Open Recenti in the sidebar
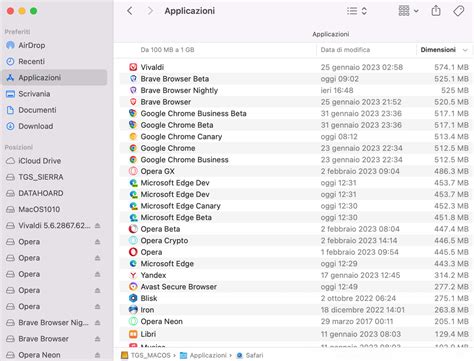The image size is (474, 361). (54, 61)
